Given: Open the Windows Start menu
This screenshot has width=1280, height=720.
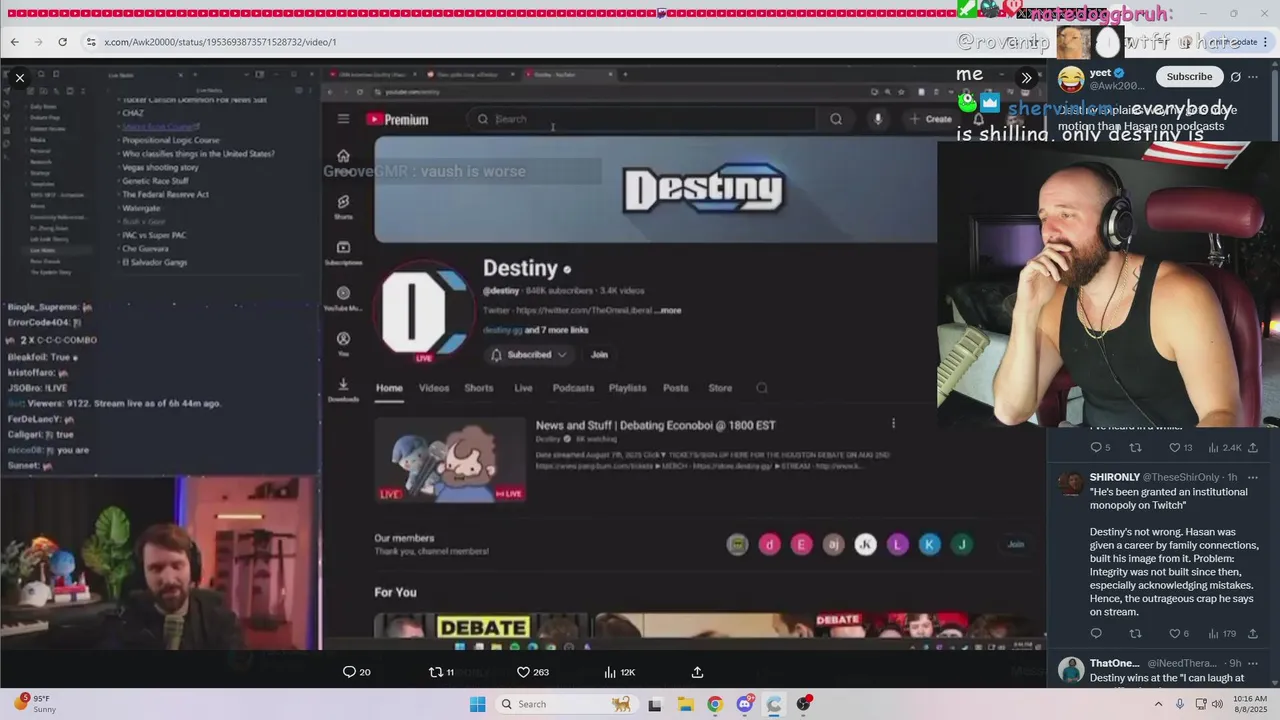Looking at the screenshot, I should coord(478,704).
